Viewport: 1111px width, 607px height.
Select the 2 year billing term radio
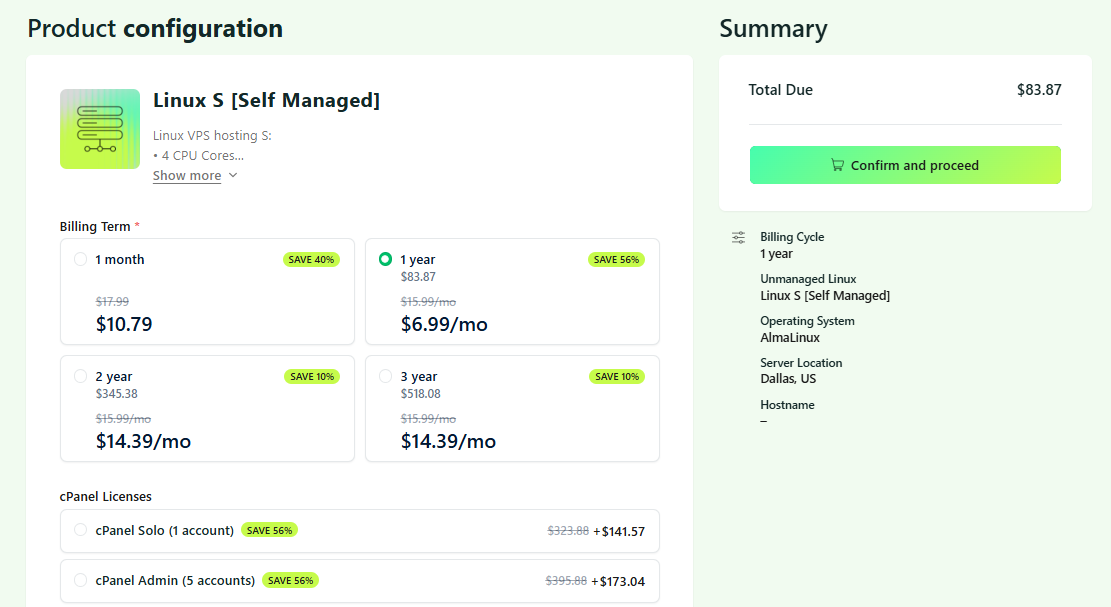[x=80, y=376]
